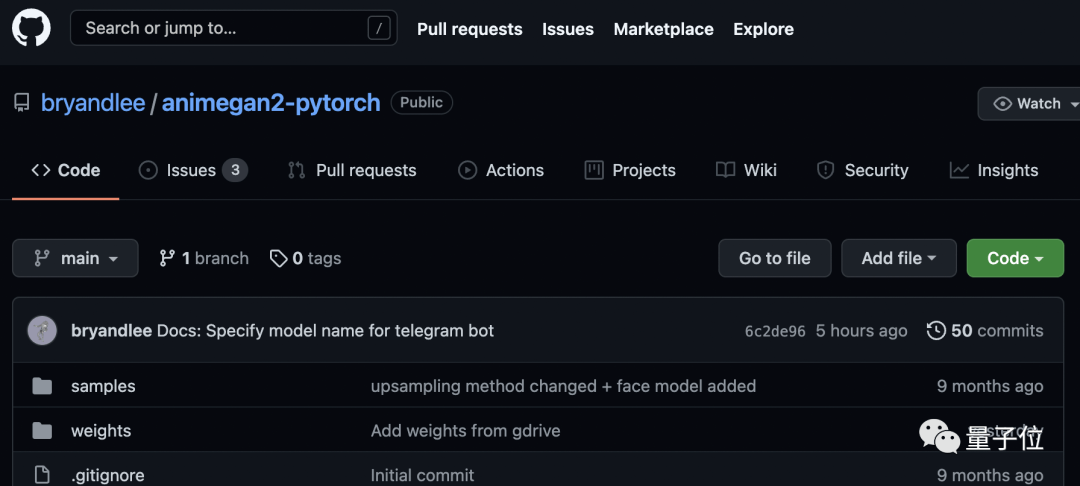The image size is (1080, 486).
Task: Click the weights folder icon
Action: click(42, 431)
